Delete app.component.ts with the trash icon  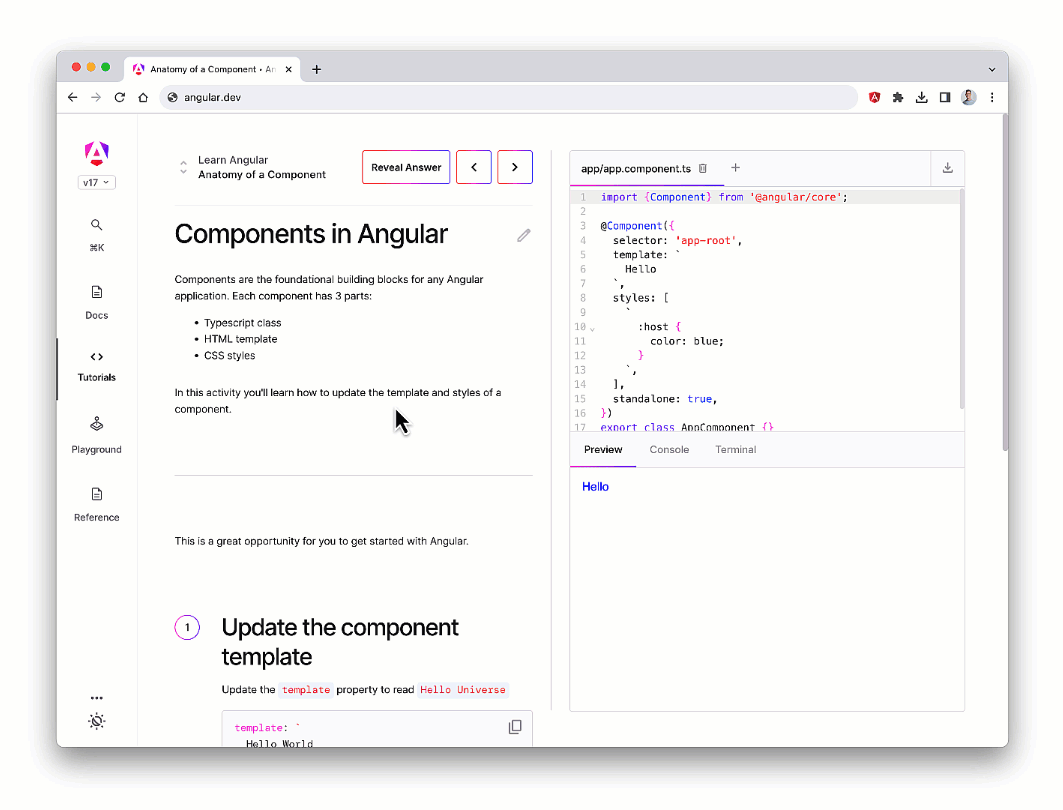click(x=702, y=169)
